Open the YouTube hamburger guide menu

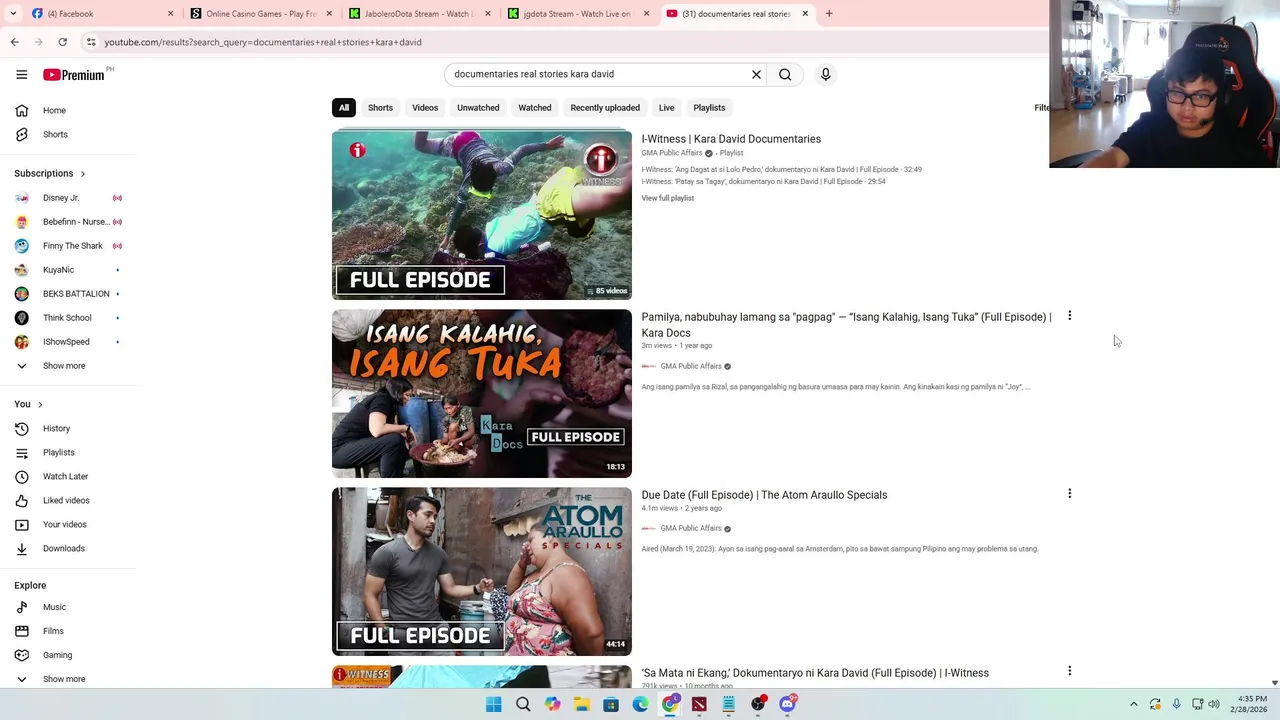click(21, 74)
